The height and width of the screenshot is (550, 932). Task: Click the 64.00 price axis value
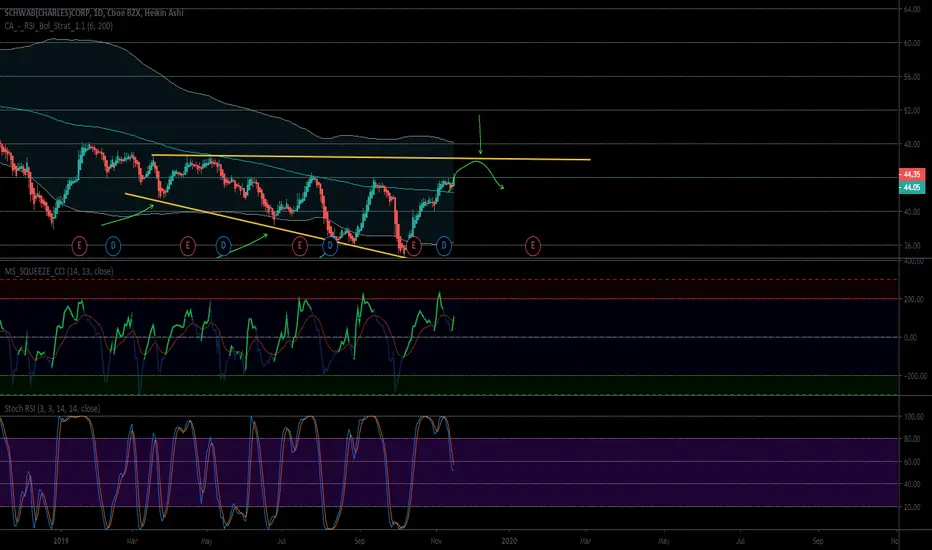click(912, 10)
